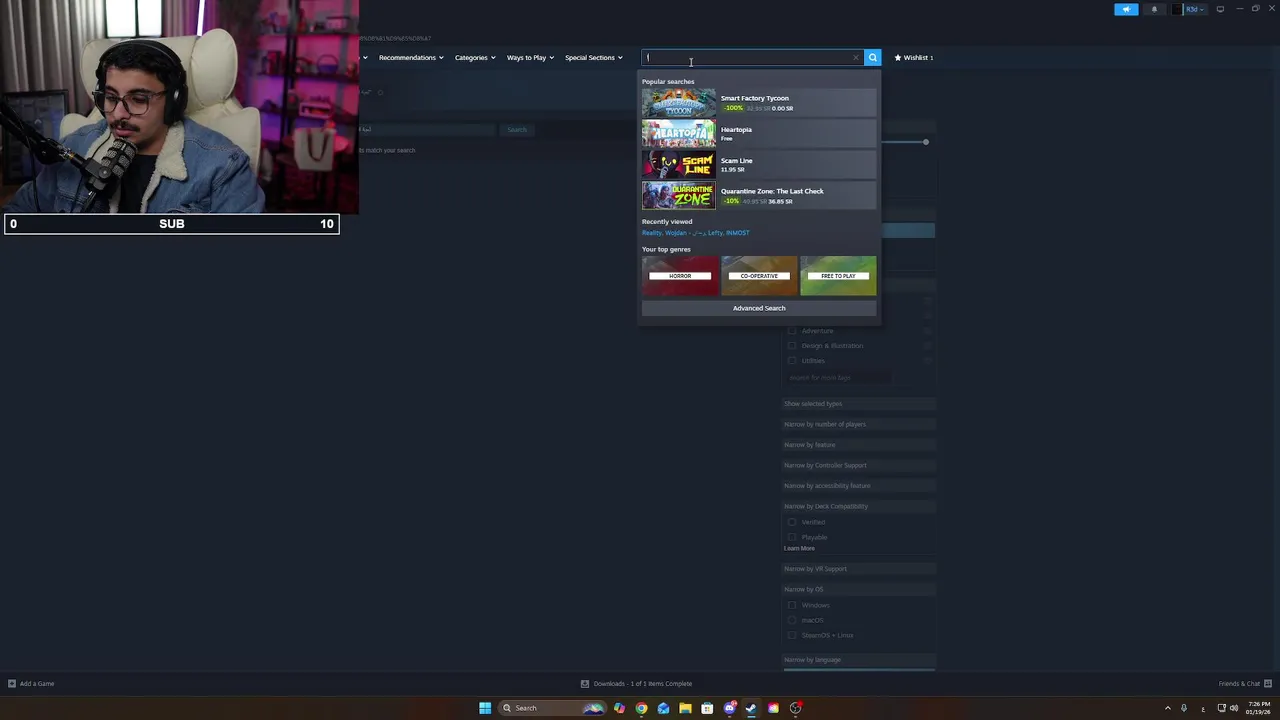Enable the Playable Deck compatibility checkbox
The width and height of the screenshot is (1280, 720).
[792, 537]
